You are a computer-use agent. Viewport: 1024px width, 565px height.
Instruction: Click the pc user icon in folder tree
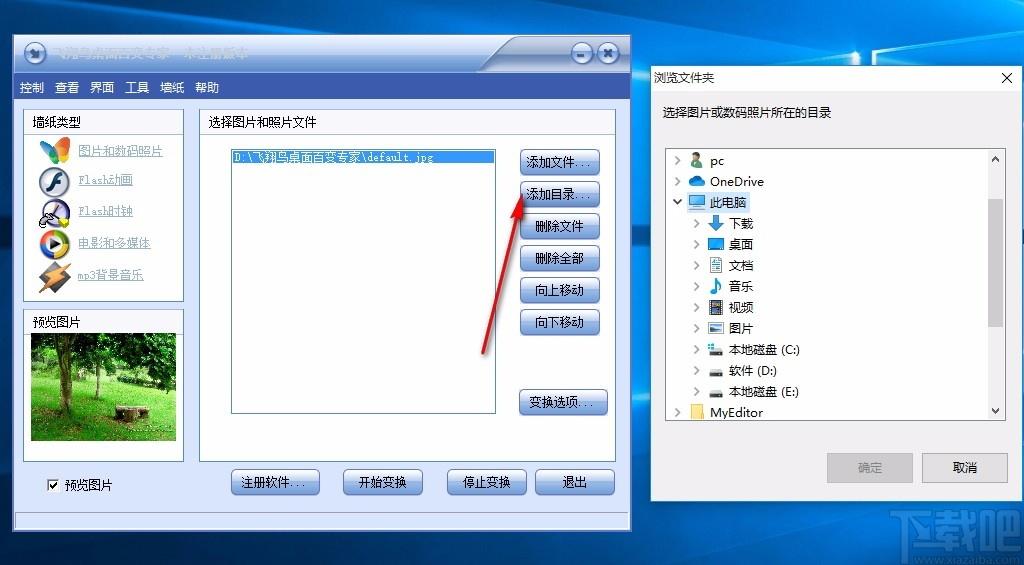697,161
